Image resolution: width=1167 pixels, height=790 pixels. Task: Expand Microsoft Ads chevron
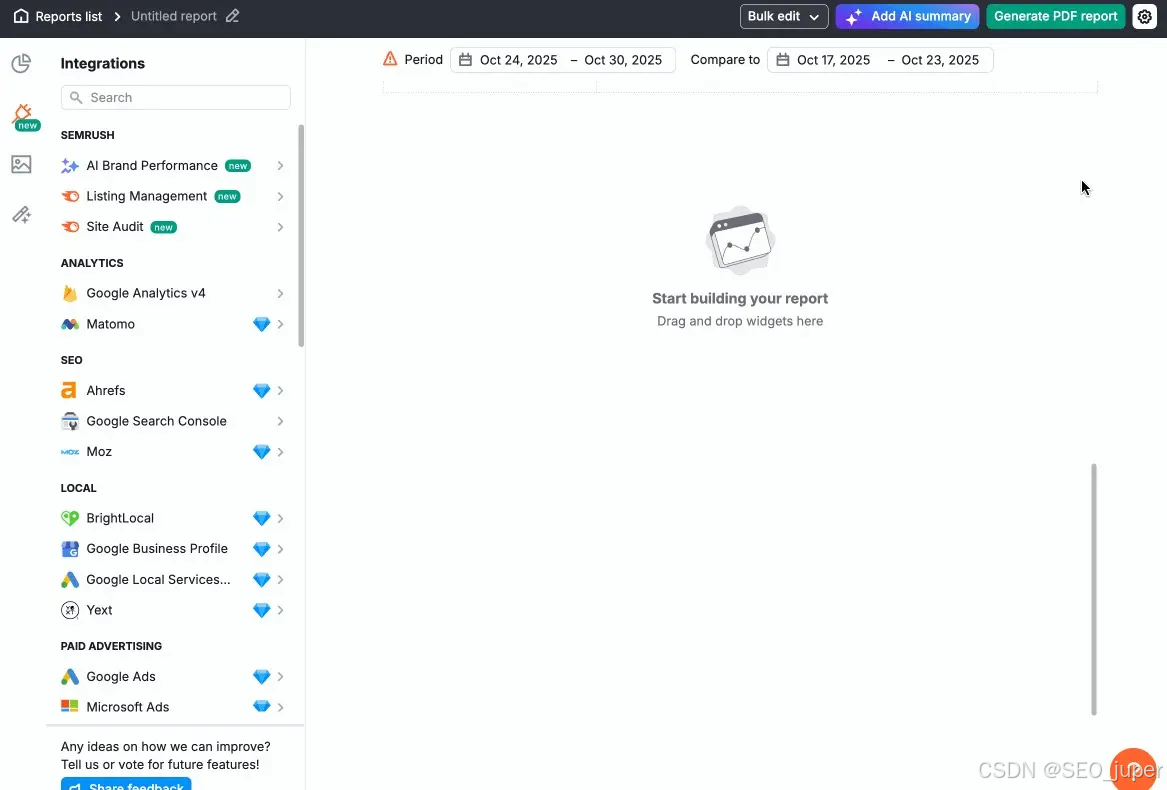coord(281,707)
